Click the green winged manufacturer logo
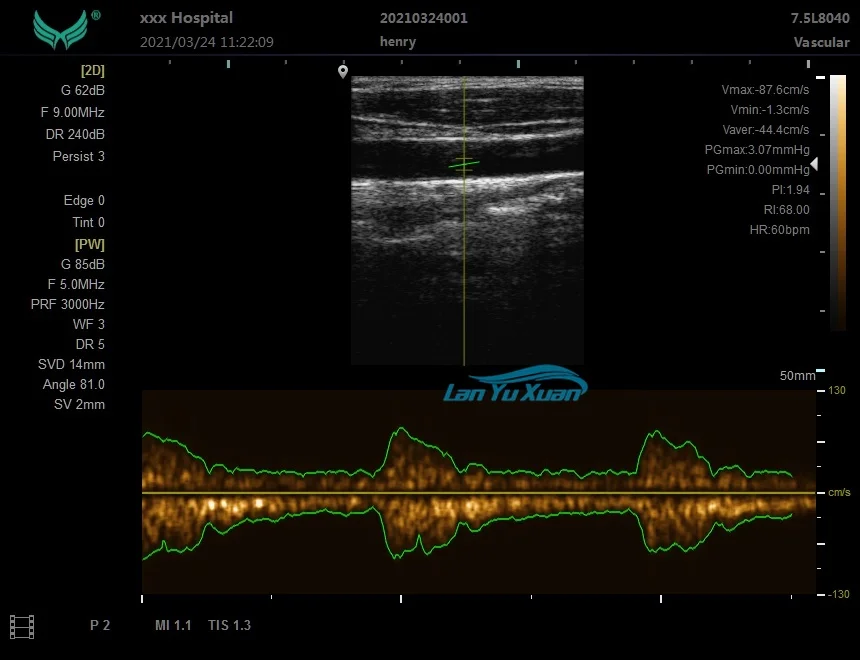Image resolution: width=860 pixels, height=660 pixels. [x=60, y=30]
